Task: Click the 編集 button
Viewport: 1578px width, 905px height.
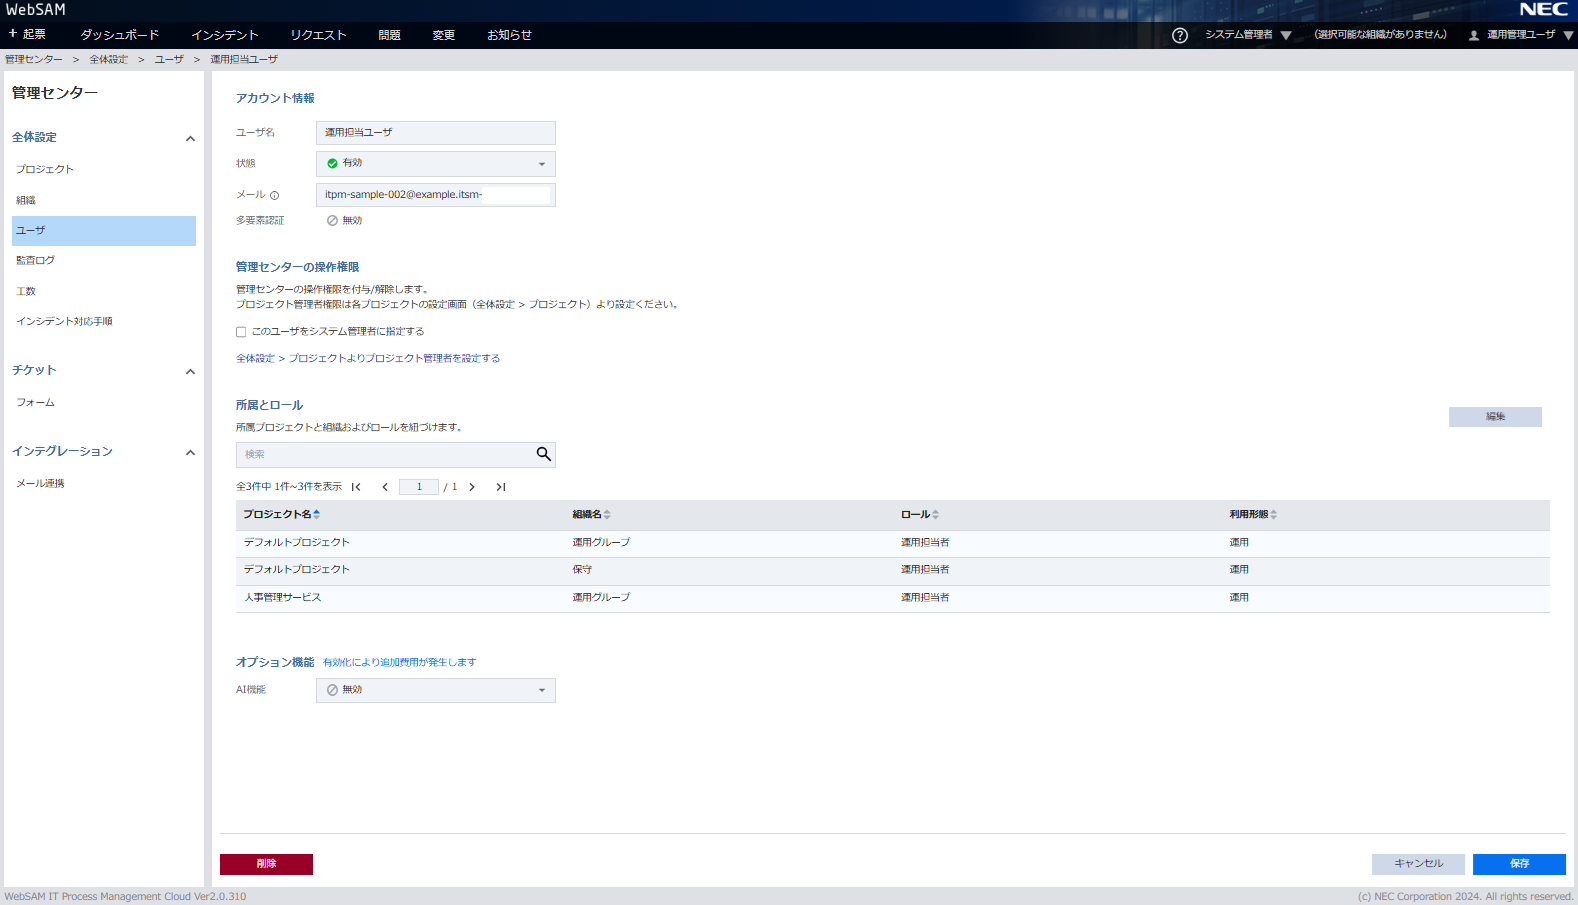Action: click(x=1495, y=417)
